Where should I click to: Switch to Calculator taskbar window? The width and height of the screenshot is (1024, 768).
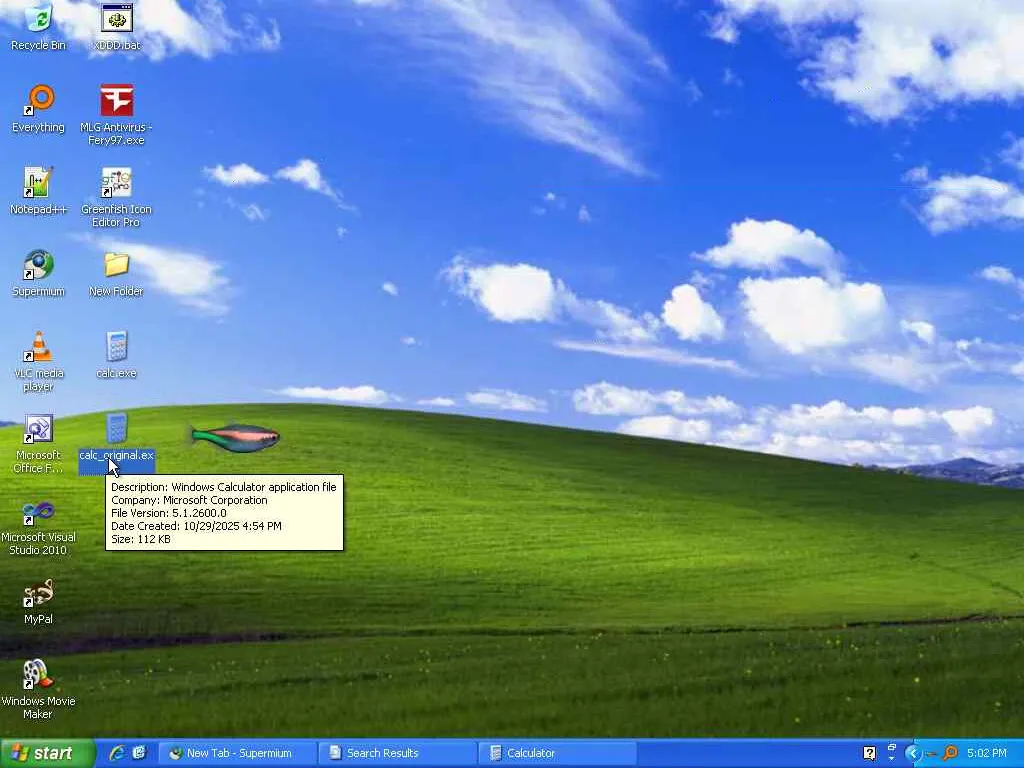click(x=558, y=753)
